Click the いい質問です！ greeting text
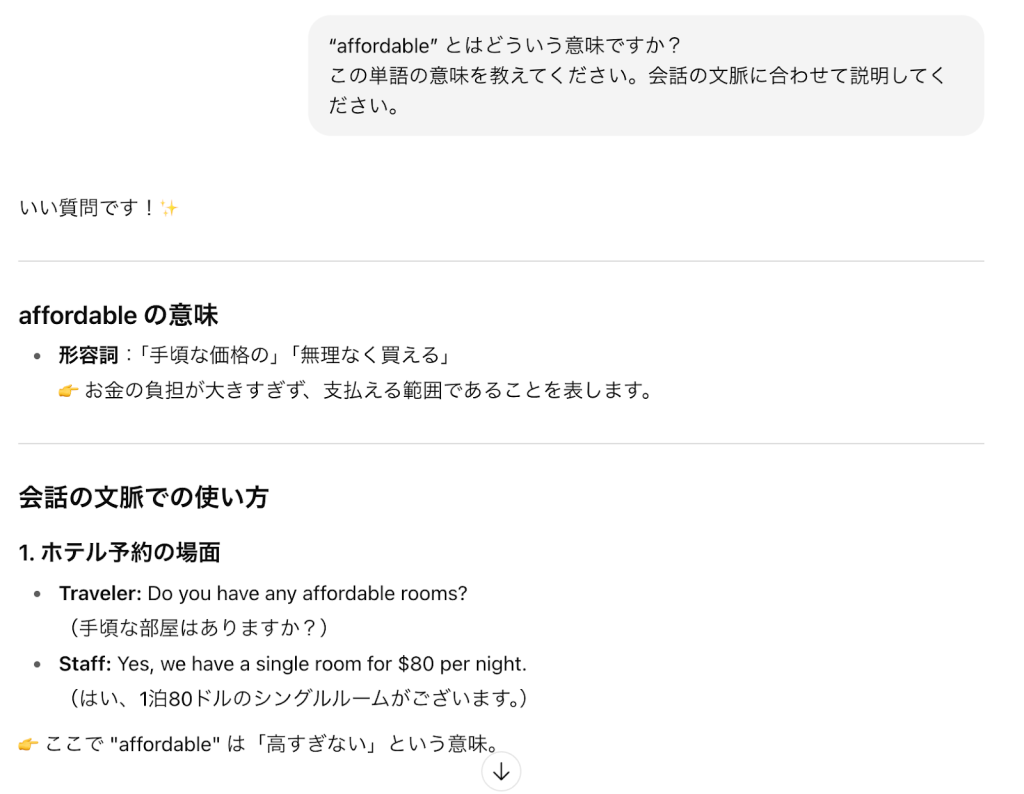 coord(88,208)
